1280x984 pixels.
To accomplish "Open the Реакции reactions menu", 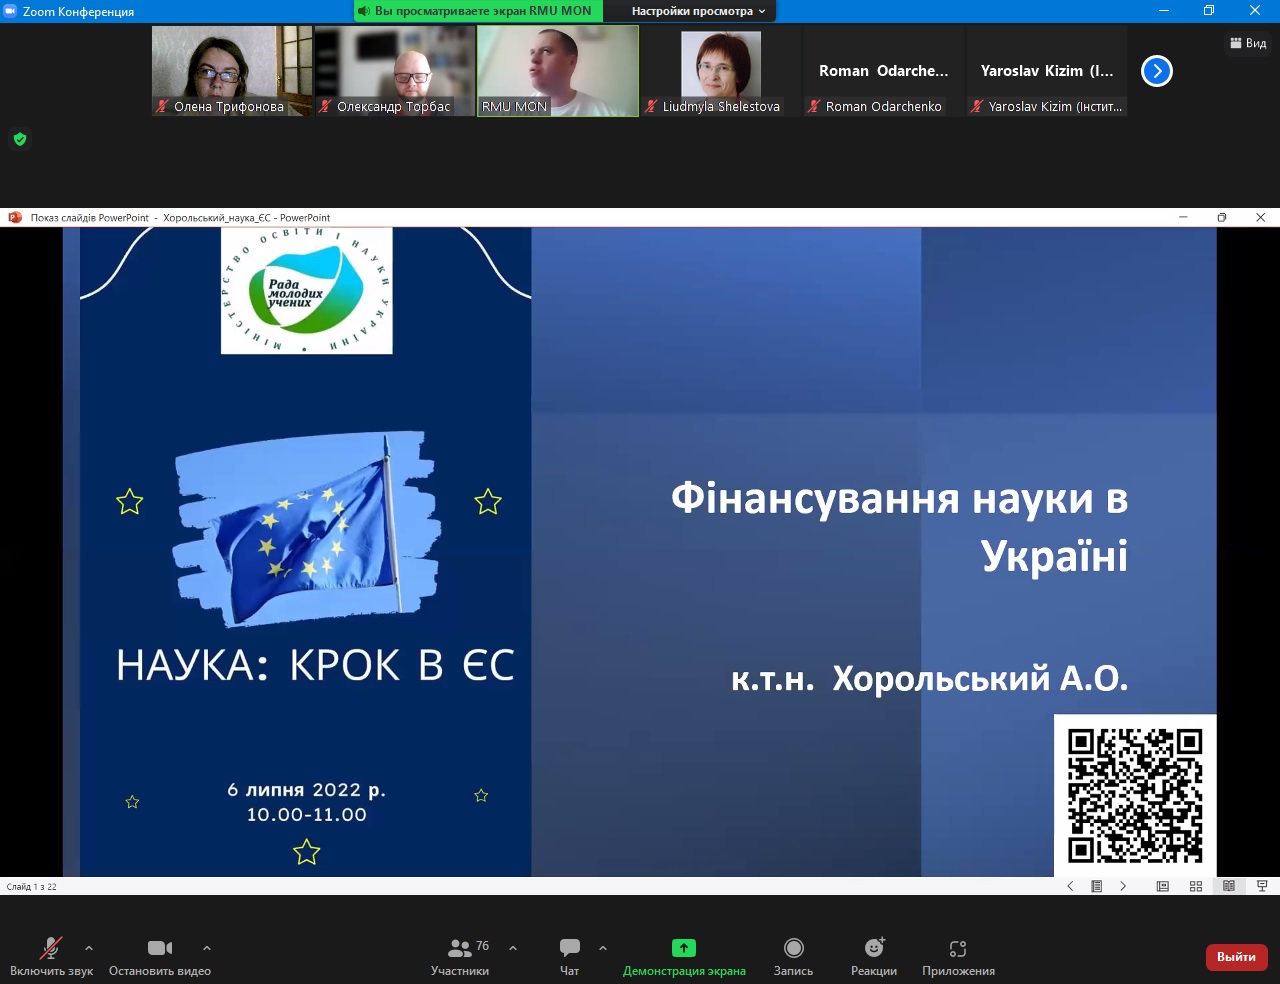I will pos(874,956).
